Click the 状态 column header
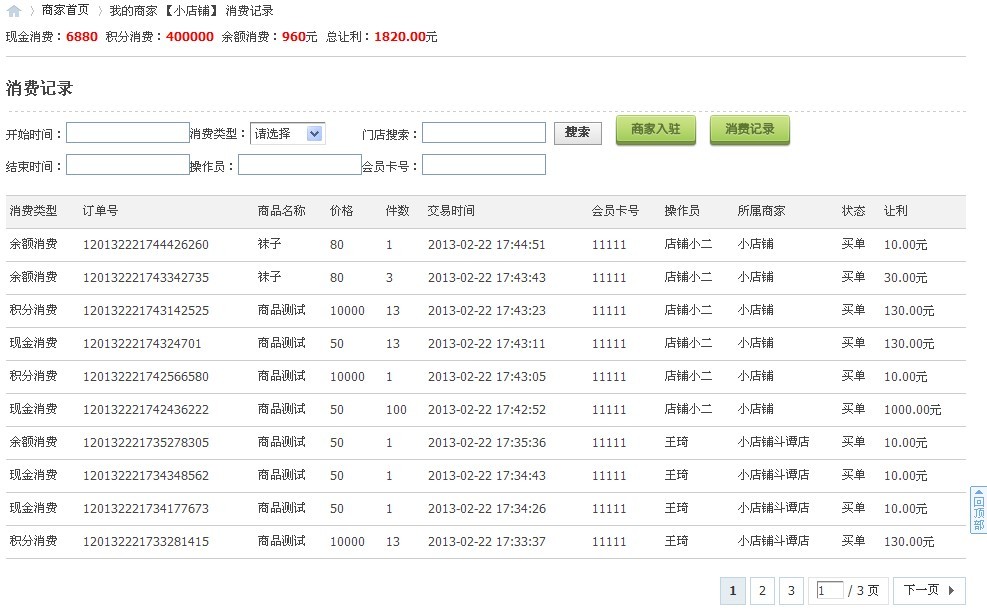Screen dimensions: 987x615 (854, 211)
